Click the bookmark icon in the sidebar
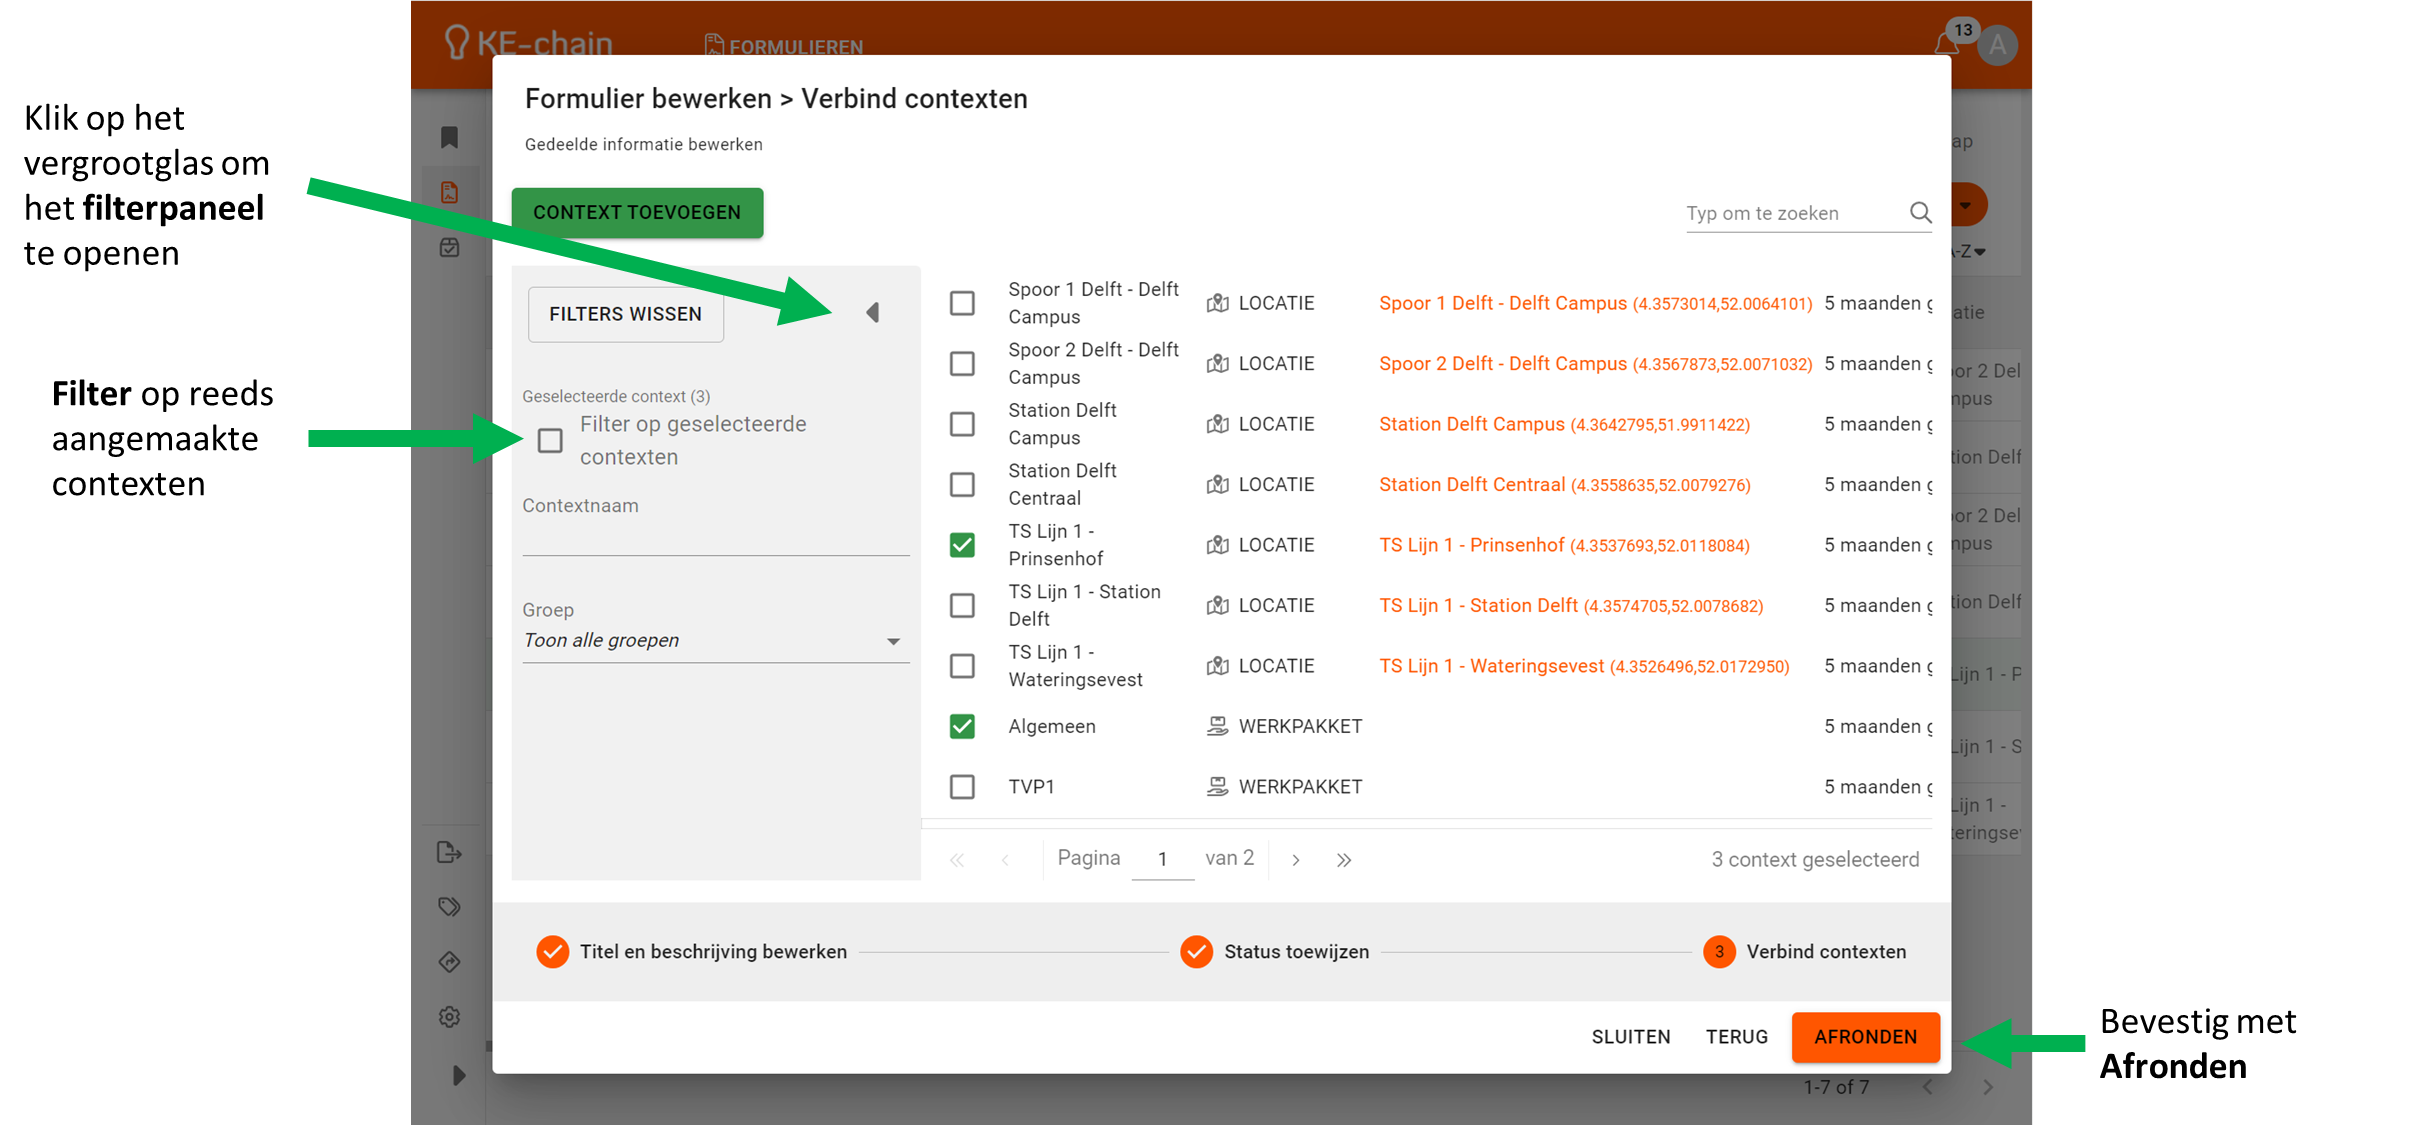Screen dimensions: 2436x1125 click(x=450, y=138)
